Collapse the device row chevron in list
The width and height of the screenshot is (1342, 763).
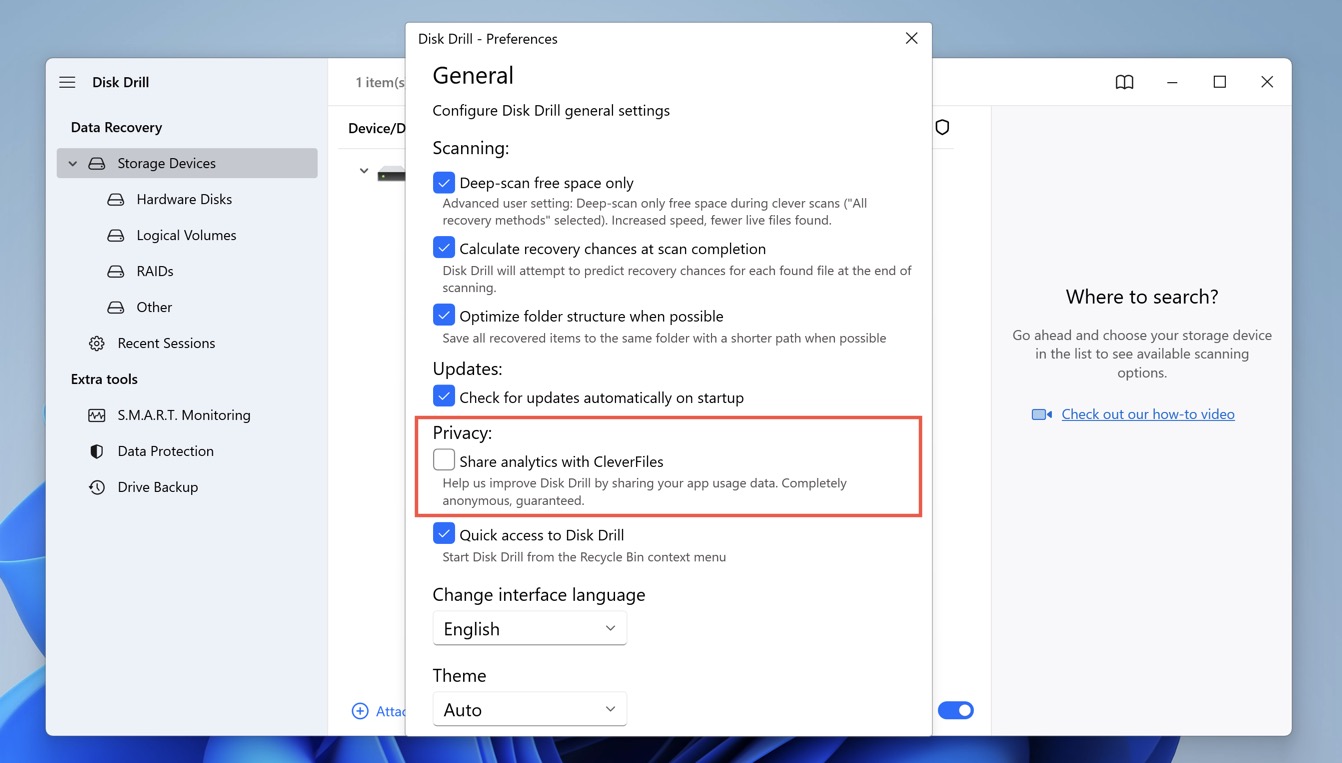click(363, 171)
